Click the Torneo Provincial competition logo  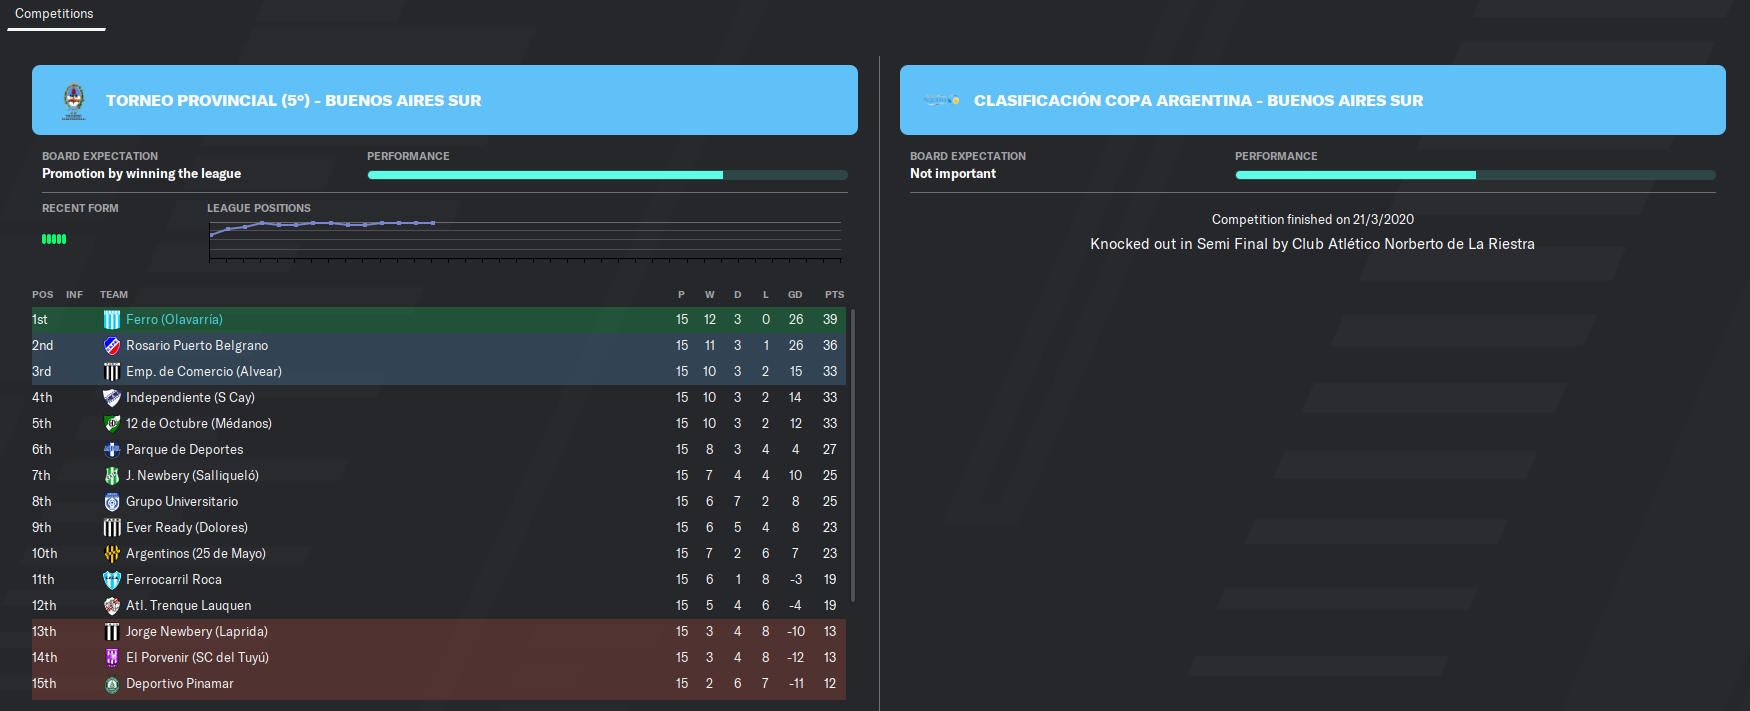[74, 101]
